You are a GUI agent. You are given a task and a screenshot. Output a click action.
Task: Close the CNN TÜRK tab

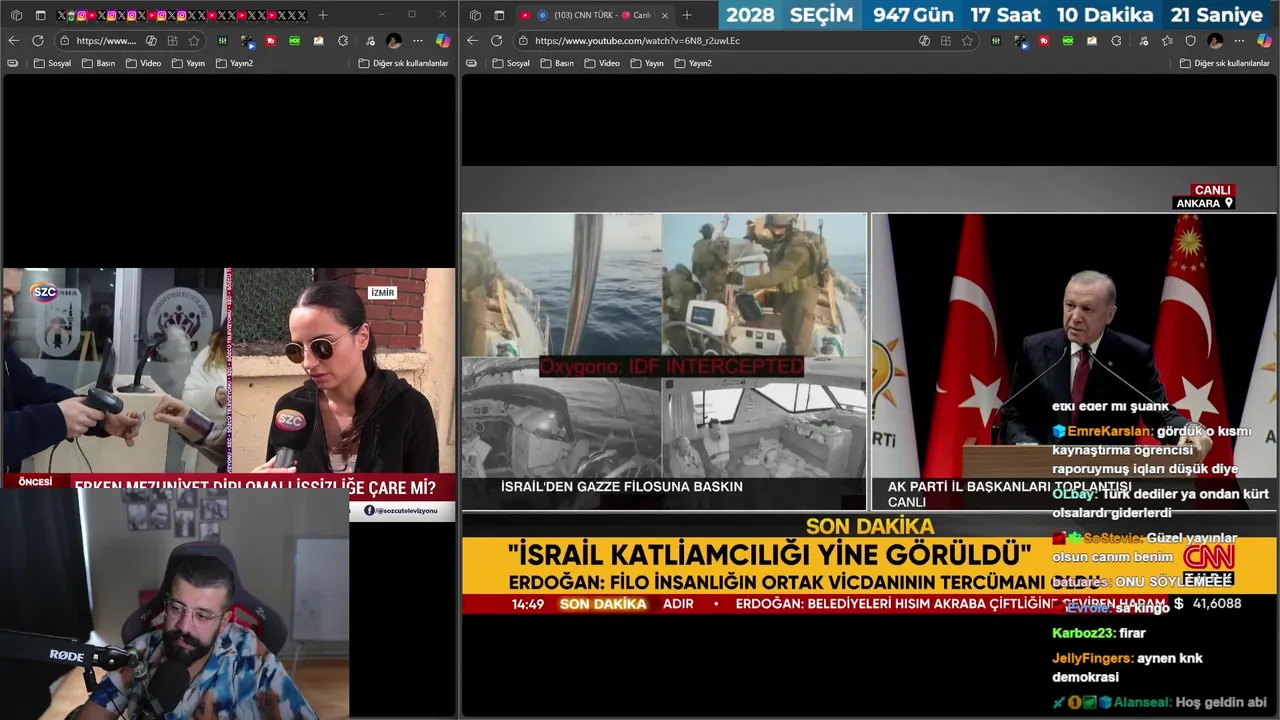(665, 15)
